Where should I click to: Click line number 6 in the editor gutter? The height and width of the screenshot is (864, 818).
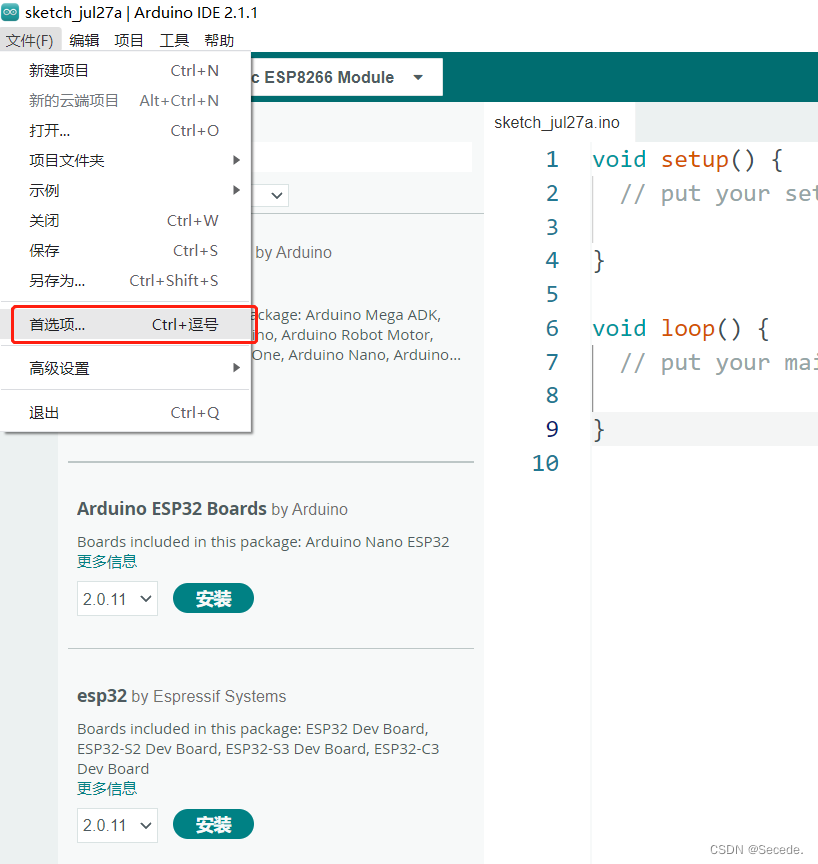click(x=552, y=328)
